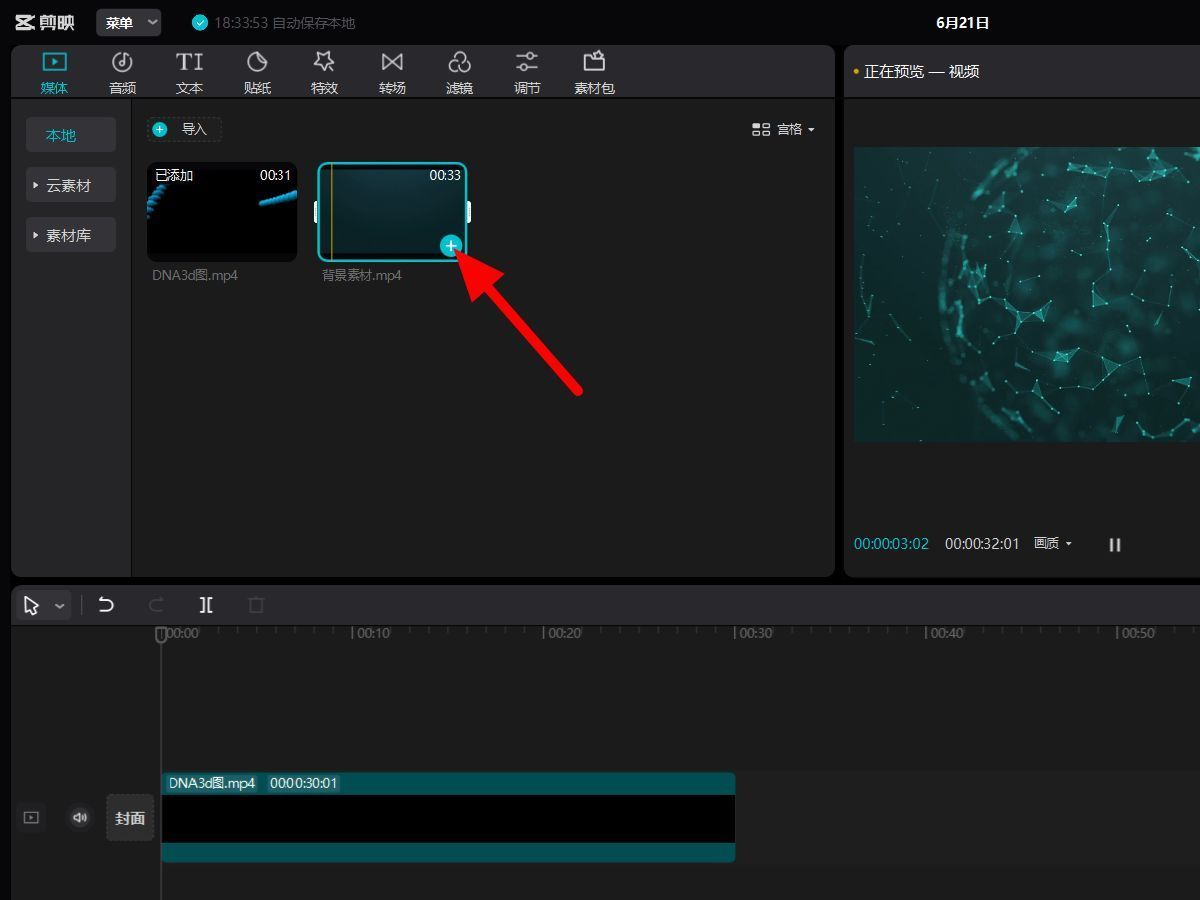
Task: Open the 滤镜 filters panel
Action: click(x=459, y=72)
